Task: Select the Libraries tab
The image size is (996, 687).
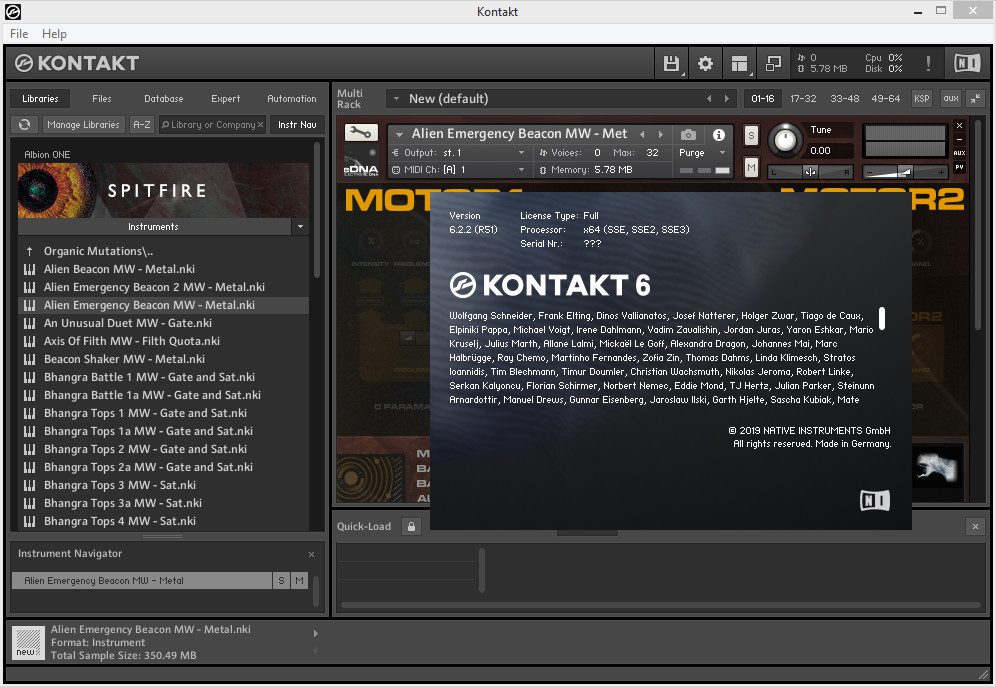Action: (x=40, y=98)
